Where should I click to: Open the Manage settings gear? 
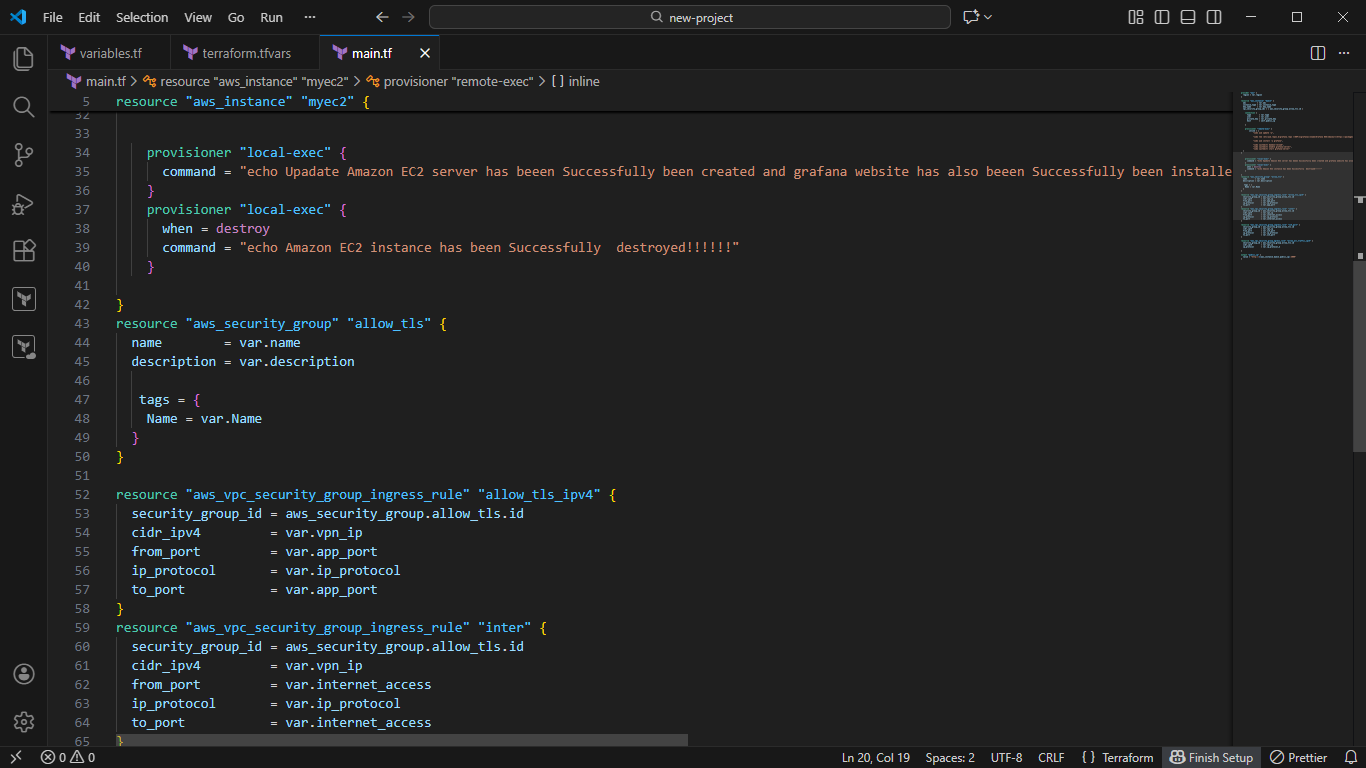click(23, 722)
